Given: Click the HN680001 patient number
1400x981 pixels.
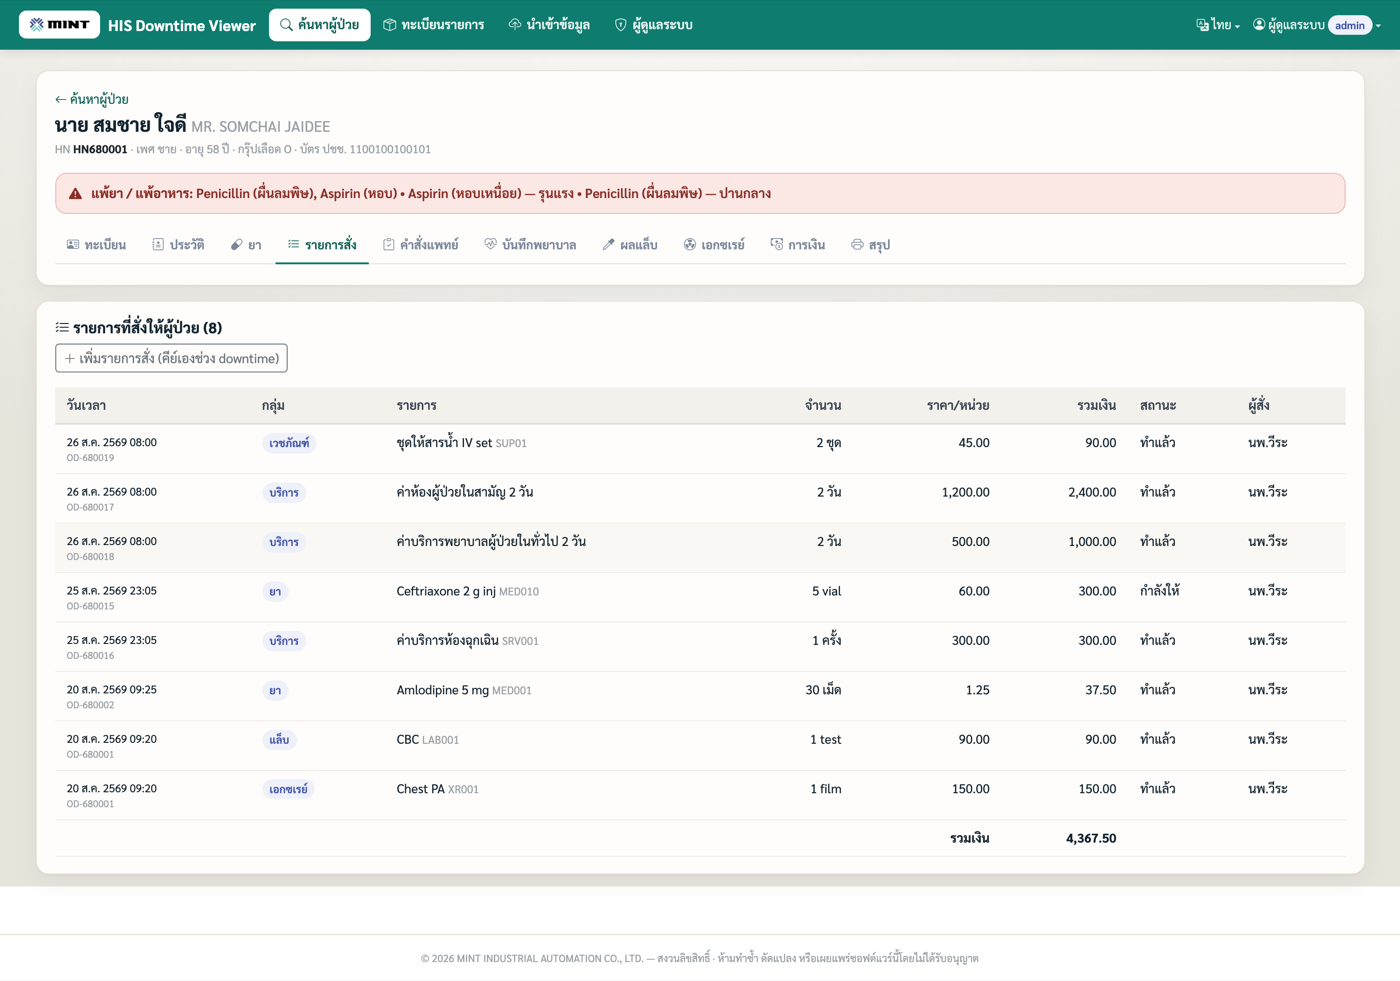Looking at the screenshot, I should point(100,149).
